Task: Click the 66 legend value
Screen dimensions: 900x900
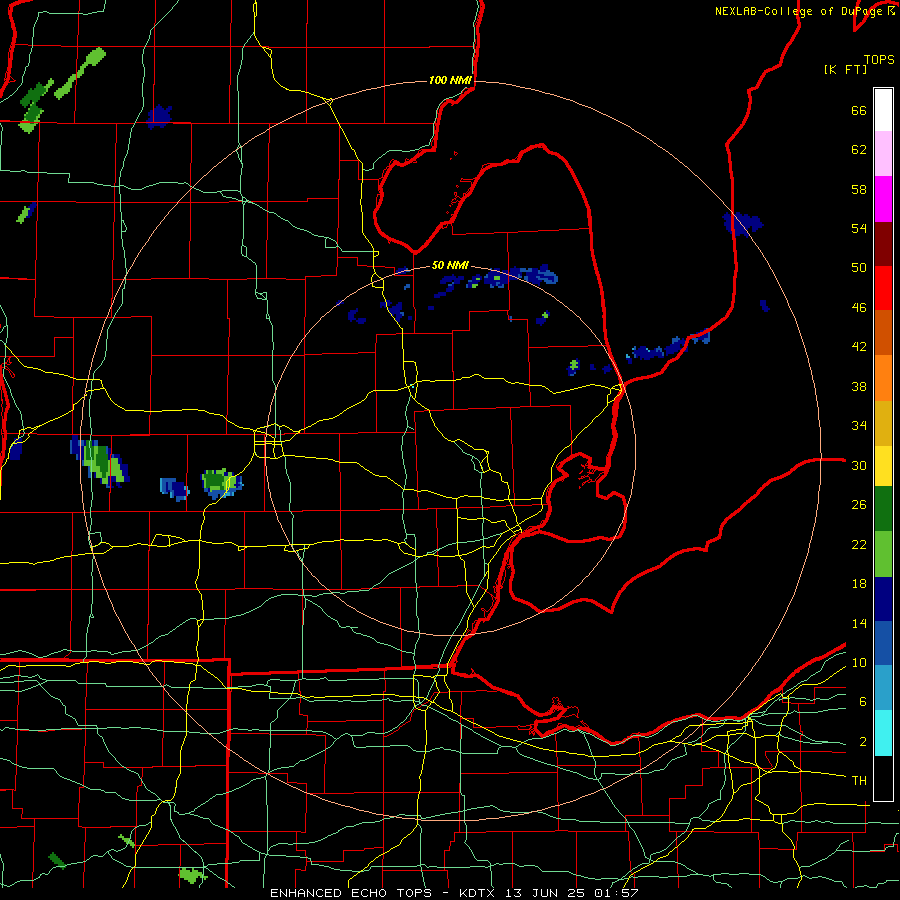Action: [x=859, y=111]
